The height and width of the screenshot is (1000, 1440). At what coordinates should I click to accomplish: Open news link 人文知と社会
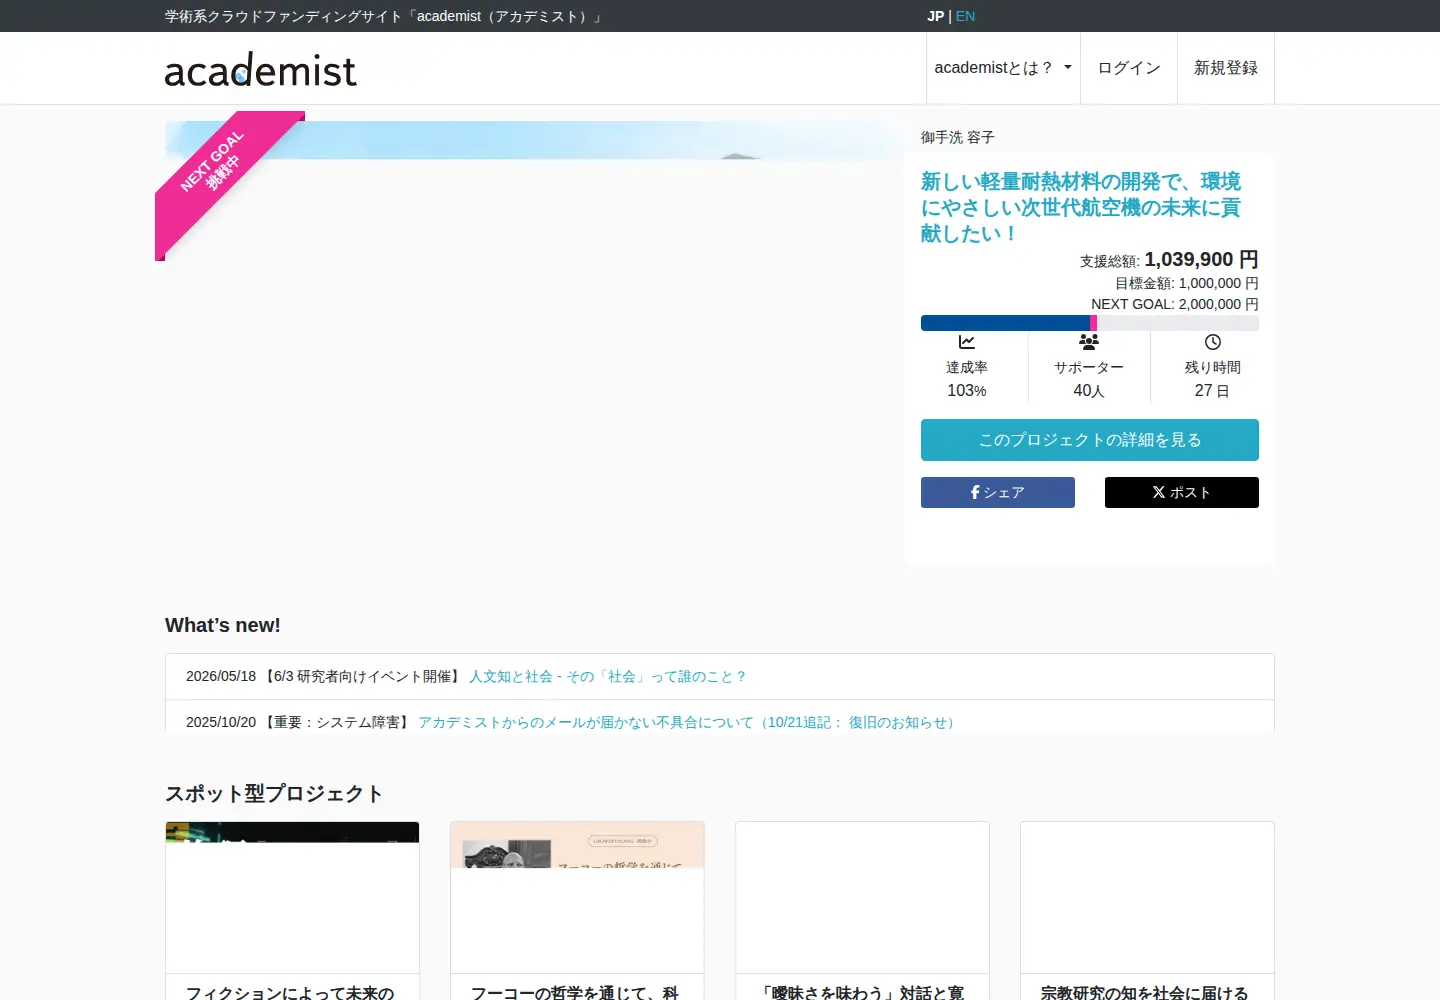608,677
